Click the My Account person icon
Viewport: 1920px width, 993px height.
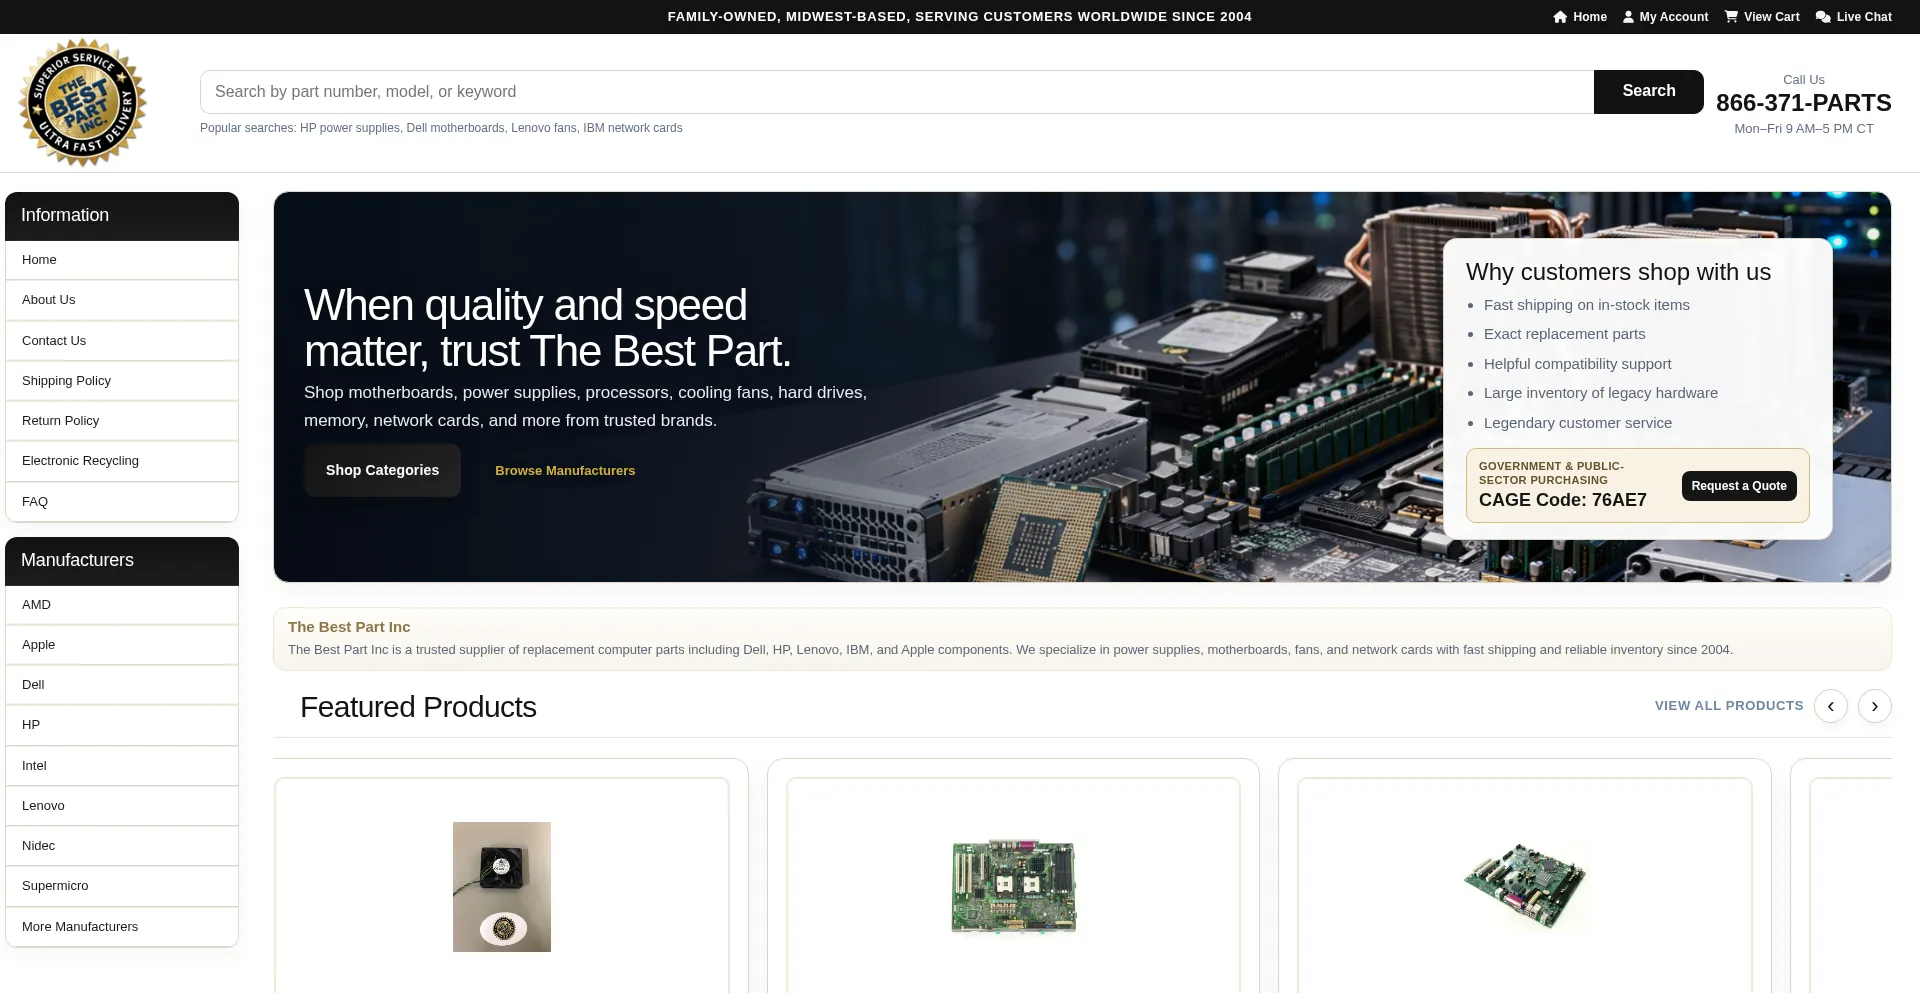tap(1628, 17)
